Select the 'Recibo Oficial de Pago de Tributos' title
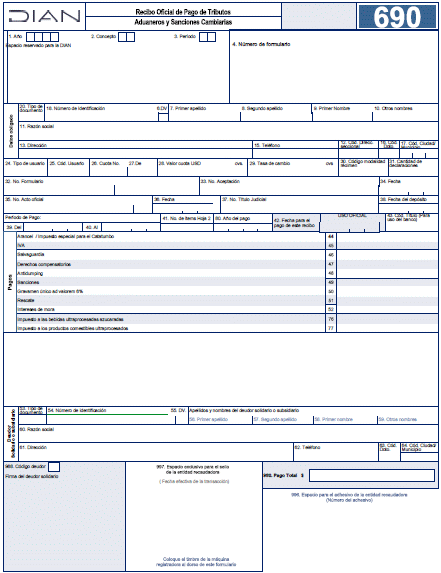441x573 pixels. [x=183, y=12]
